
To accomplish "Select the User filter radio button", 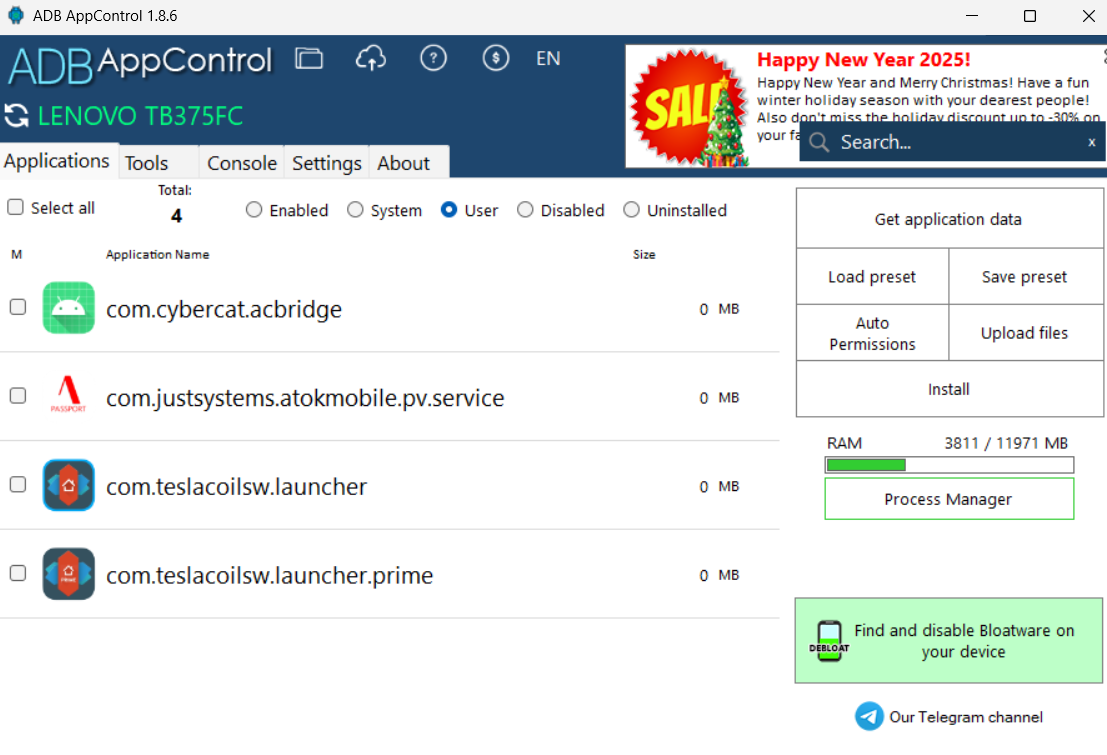I will point(448,210).
